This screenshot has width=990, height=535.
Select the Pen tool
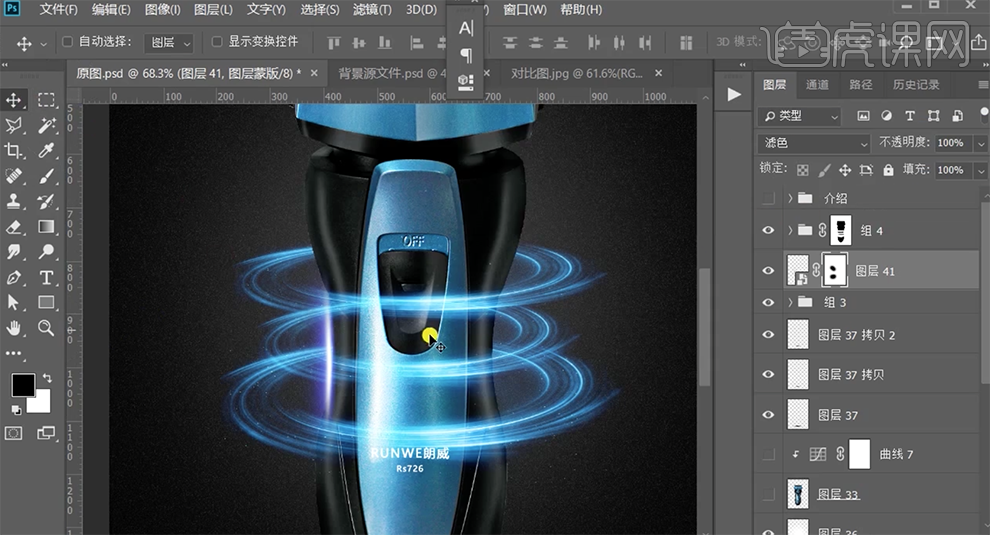[x=14, y=277]
